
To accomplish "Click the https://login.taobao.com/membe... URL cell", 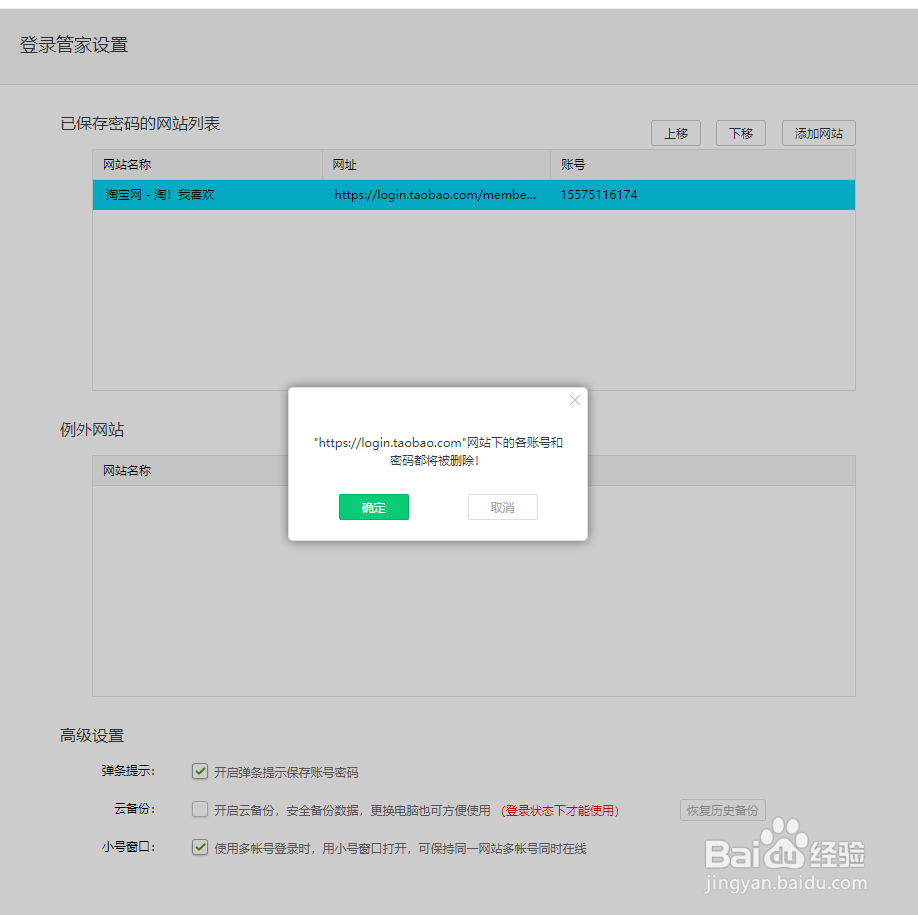I will [435, 195].
